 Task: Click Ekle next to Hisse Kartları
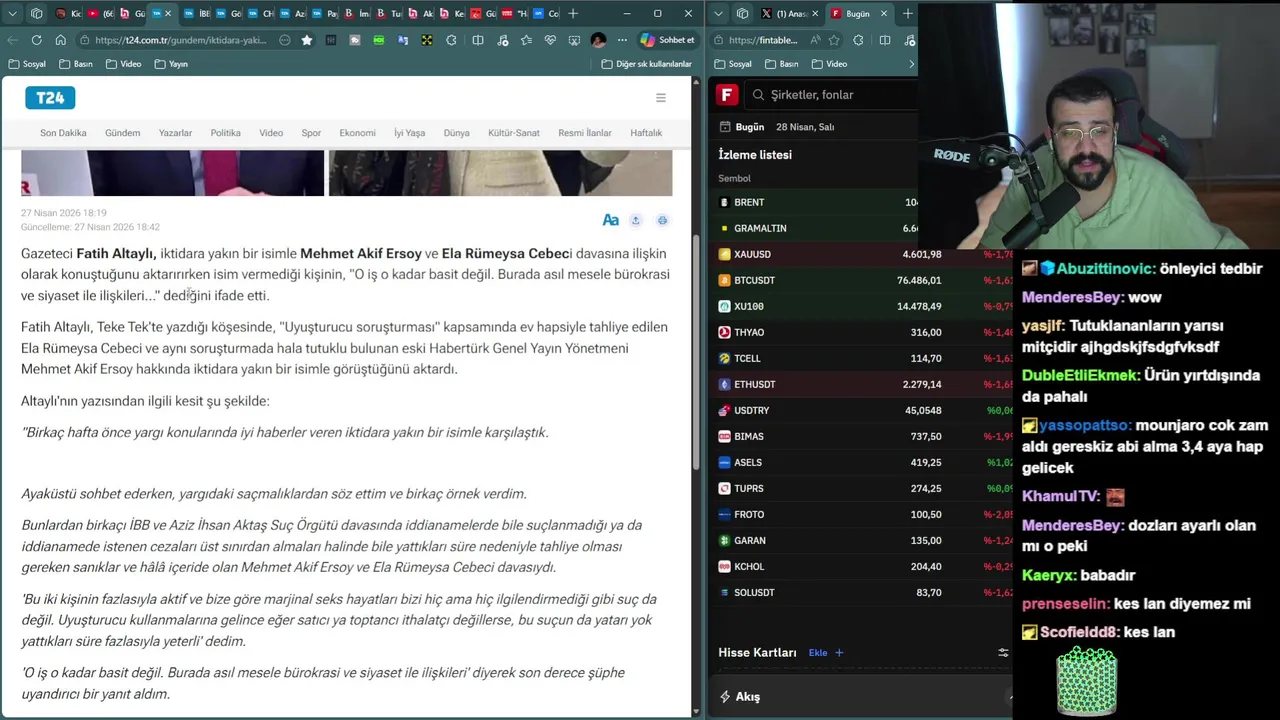[x=826, y=653]
